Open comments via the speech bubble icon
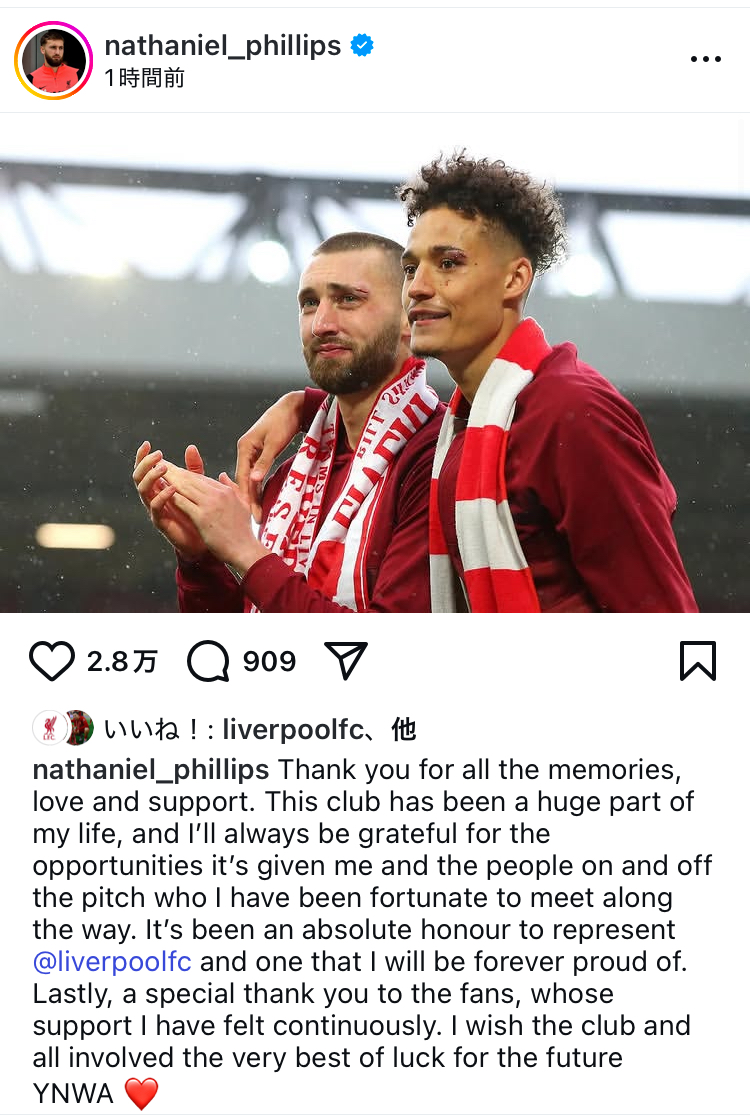Viewport: 750px width, 1120px height. point(208,661)
